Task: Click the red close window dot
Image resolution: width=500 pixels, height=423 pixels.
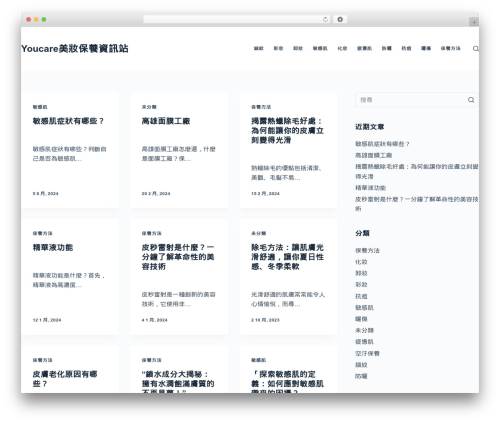Action: 29,20
